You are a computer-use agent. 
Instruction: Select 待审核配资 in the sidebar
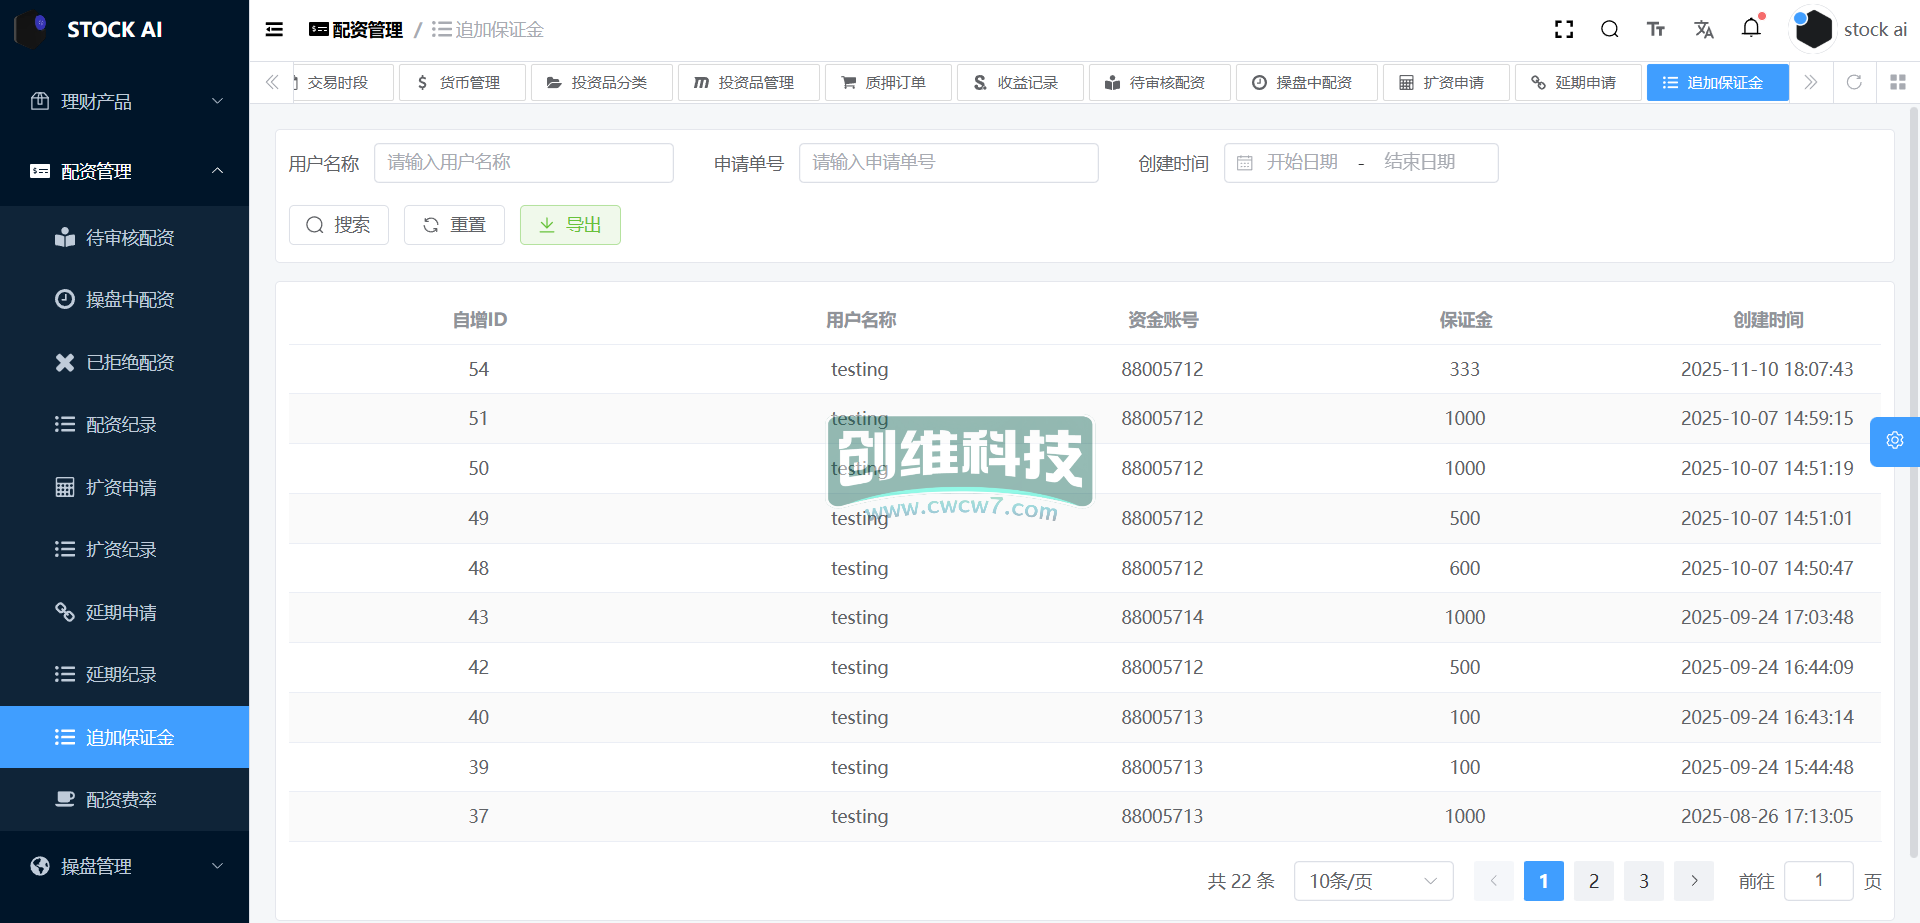tap(130, 237)
